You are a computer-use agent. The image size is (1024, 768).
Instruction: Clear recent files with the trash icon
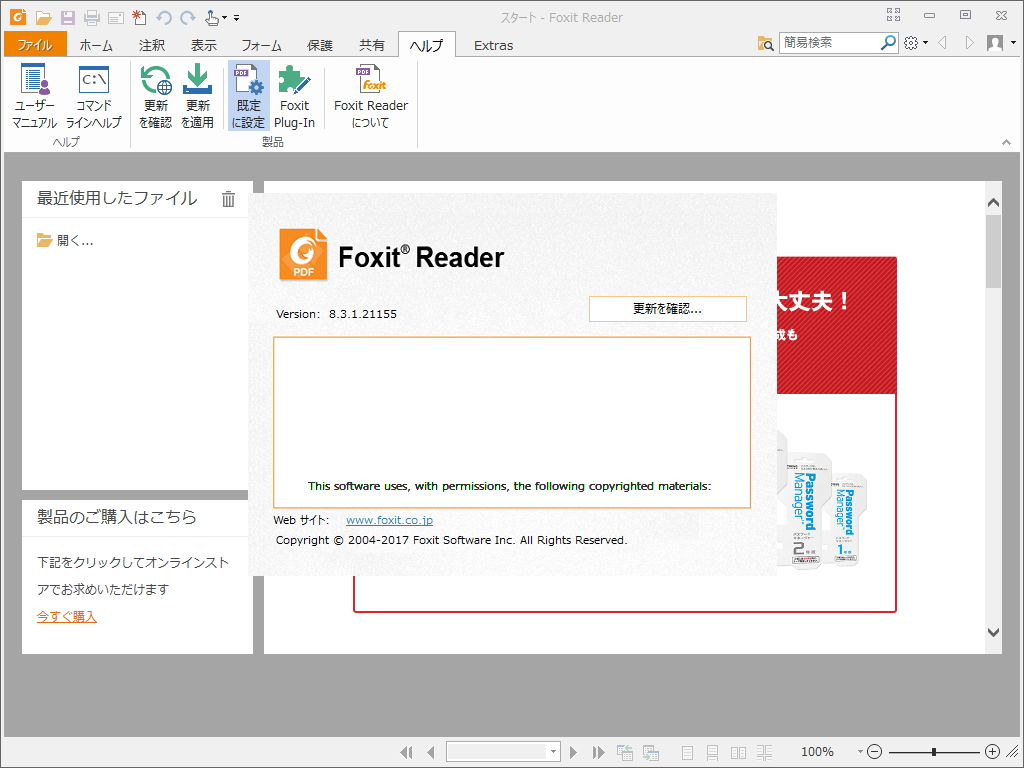[228, 199]
